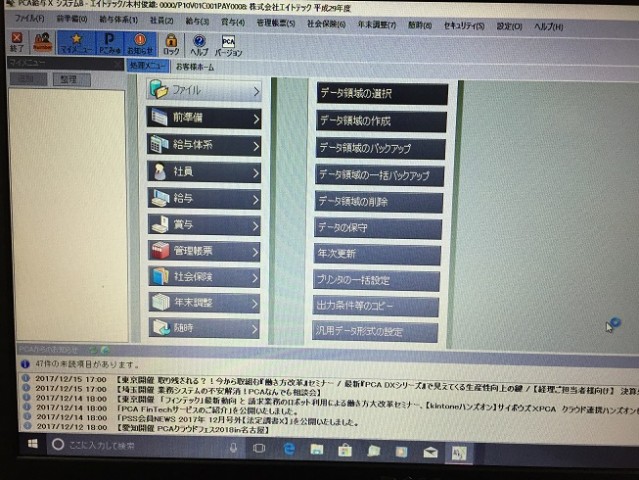Click the chevron on the 賞与 row

tap(256, 226)
